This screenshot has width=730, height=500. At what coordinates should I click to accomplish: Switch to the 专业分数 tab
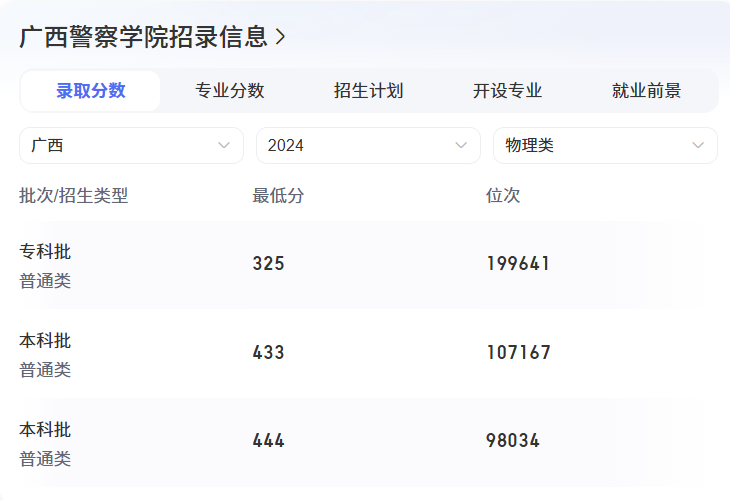click(x=230, y=91)
